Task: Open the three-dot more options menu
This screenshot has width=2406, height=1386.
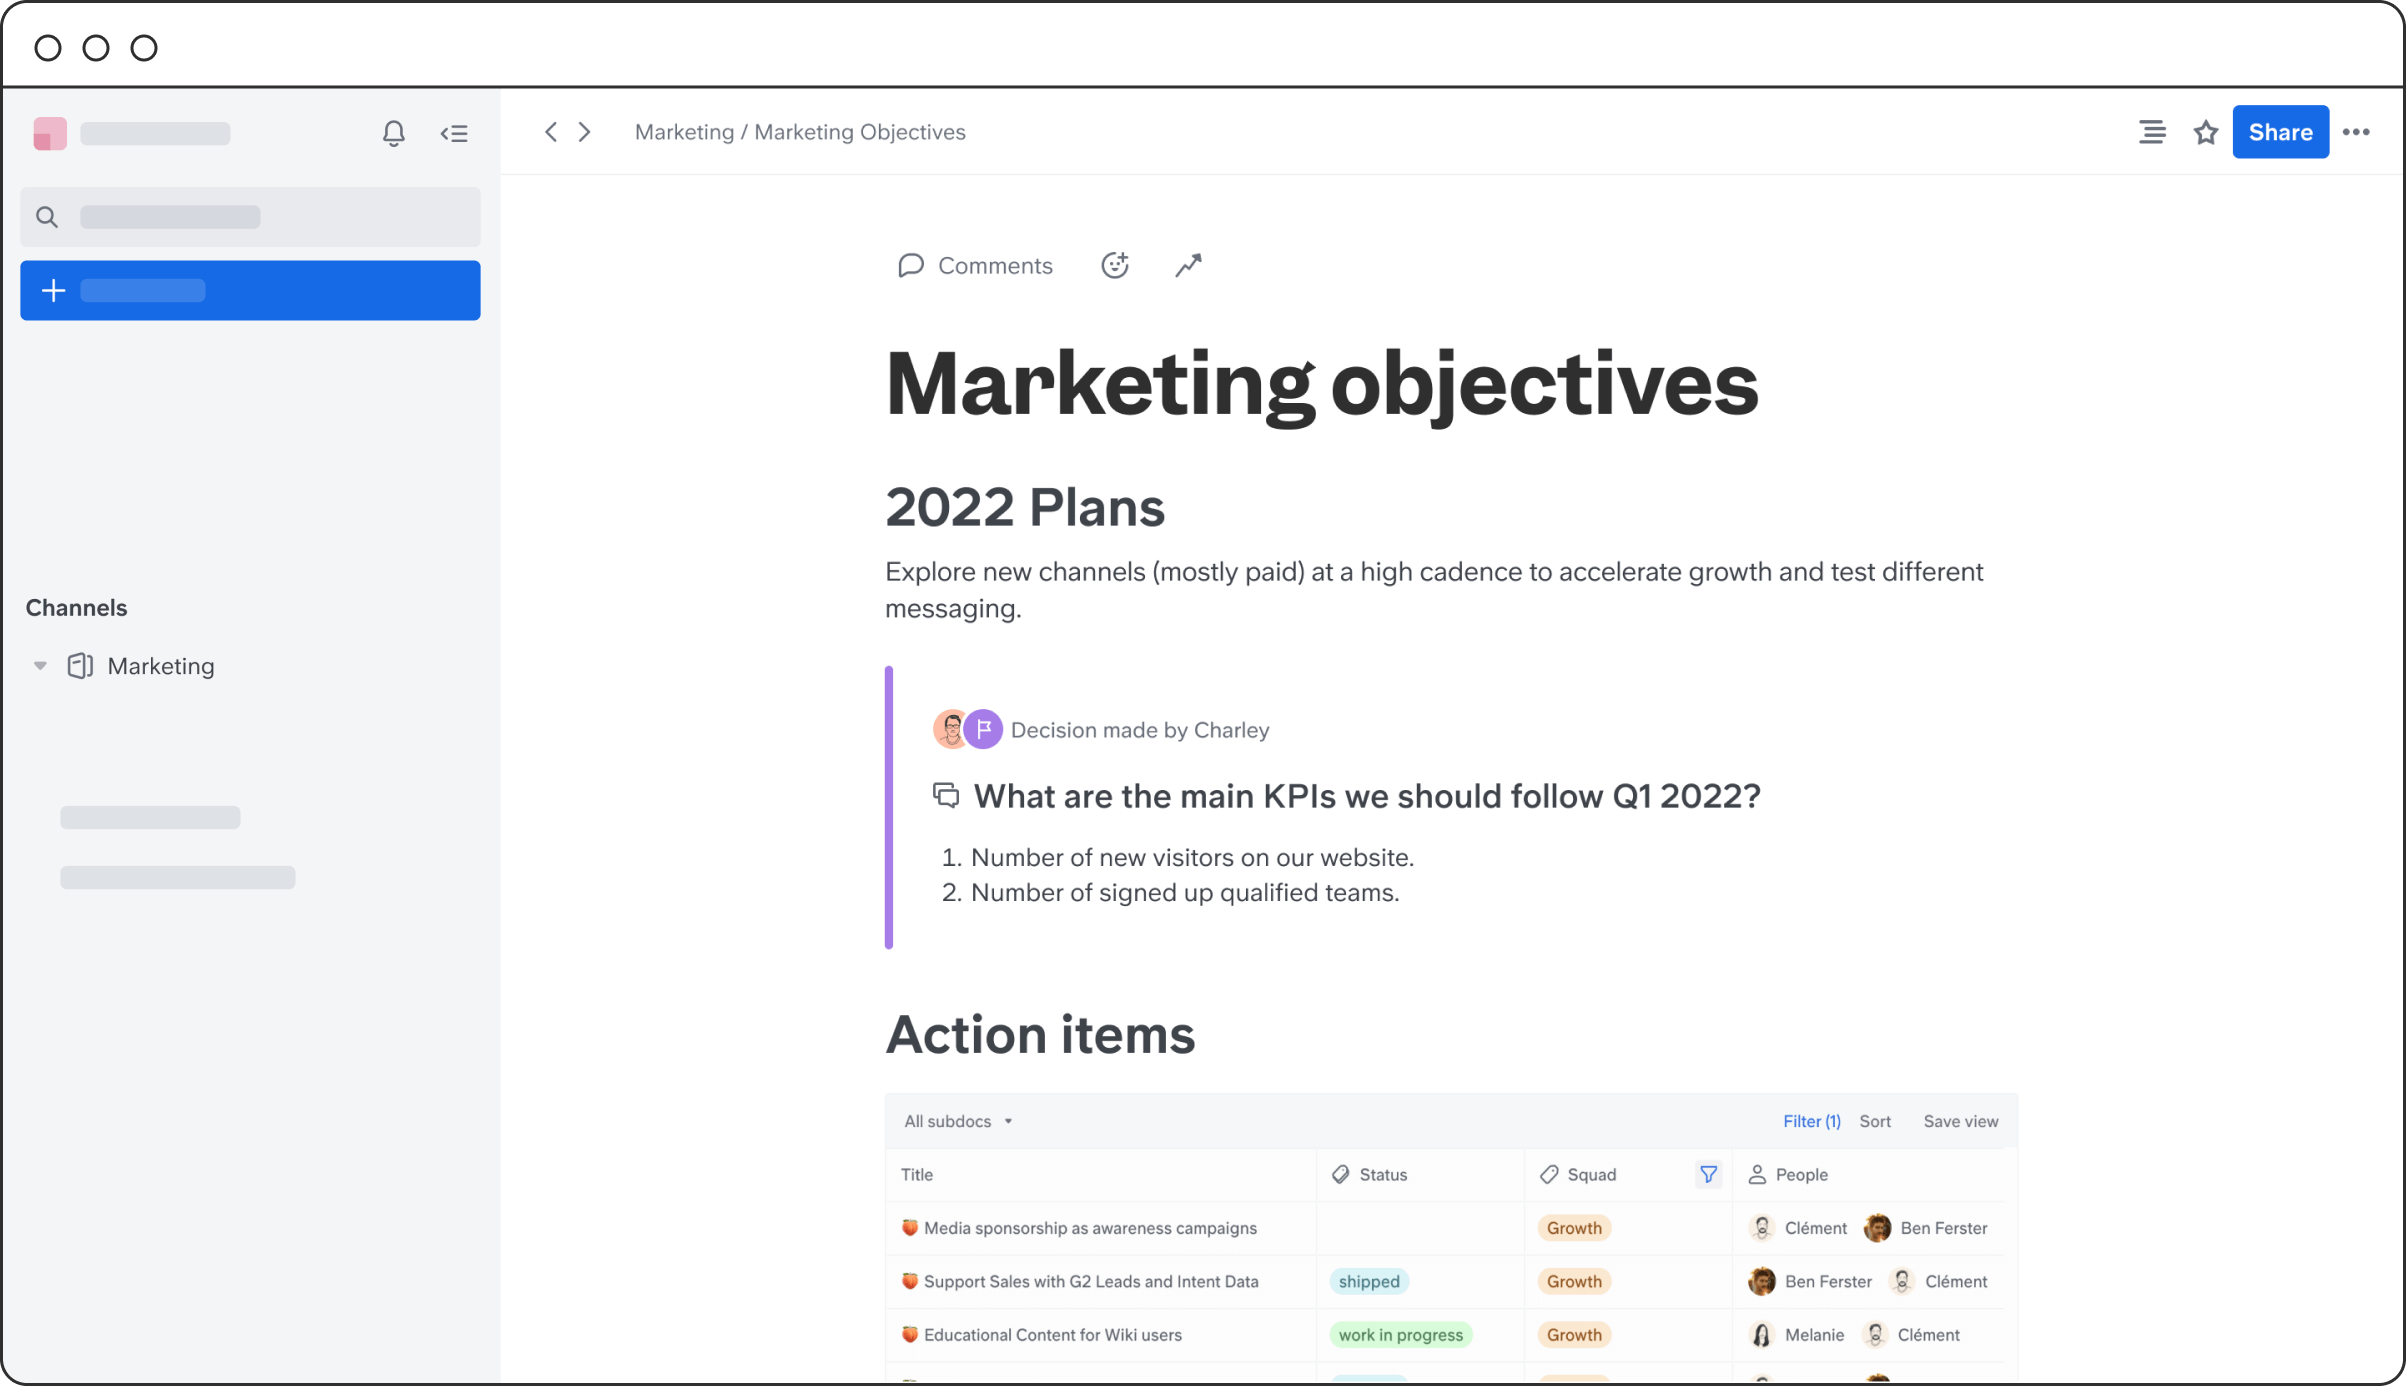Action: (2356, 132)
